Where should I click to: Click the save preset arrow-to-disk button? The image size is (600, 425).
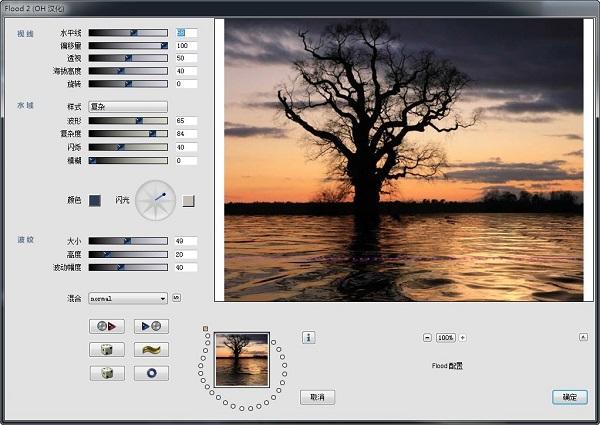click(151, 326)
